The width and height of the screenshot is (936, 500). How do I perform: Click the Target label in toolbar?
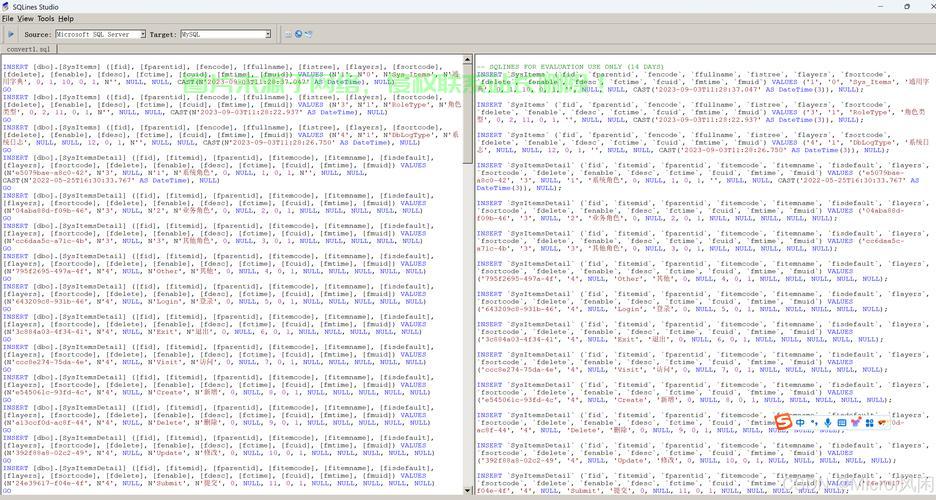163,35
